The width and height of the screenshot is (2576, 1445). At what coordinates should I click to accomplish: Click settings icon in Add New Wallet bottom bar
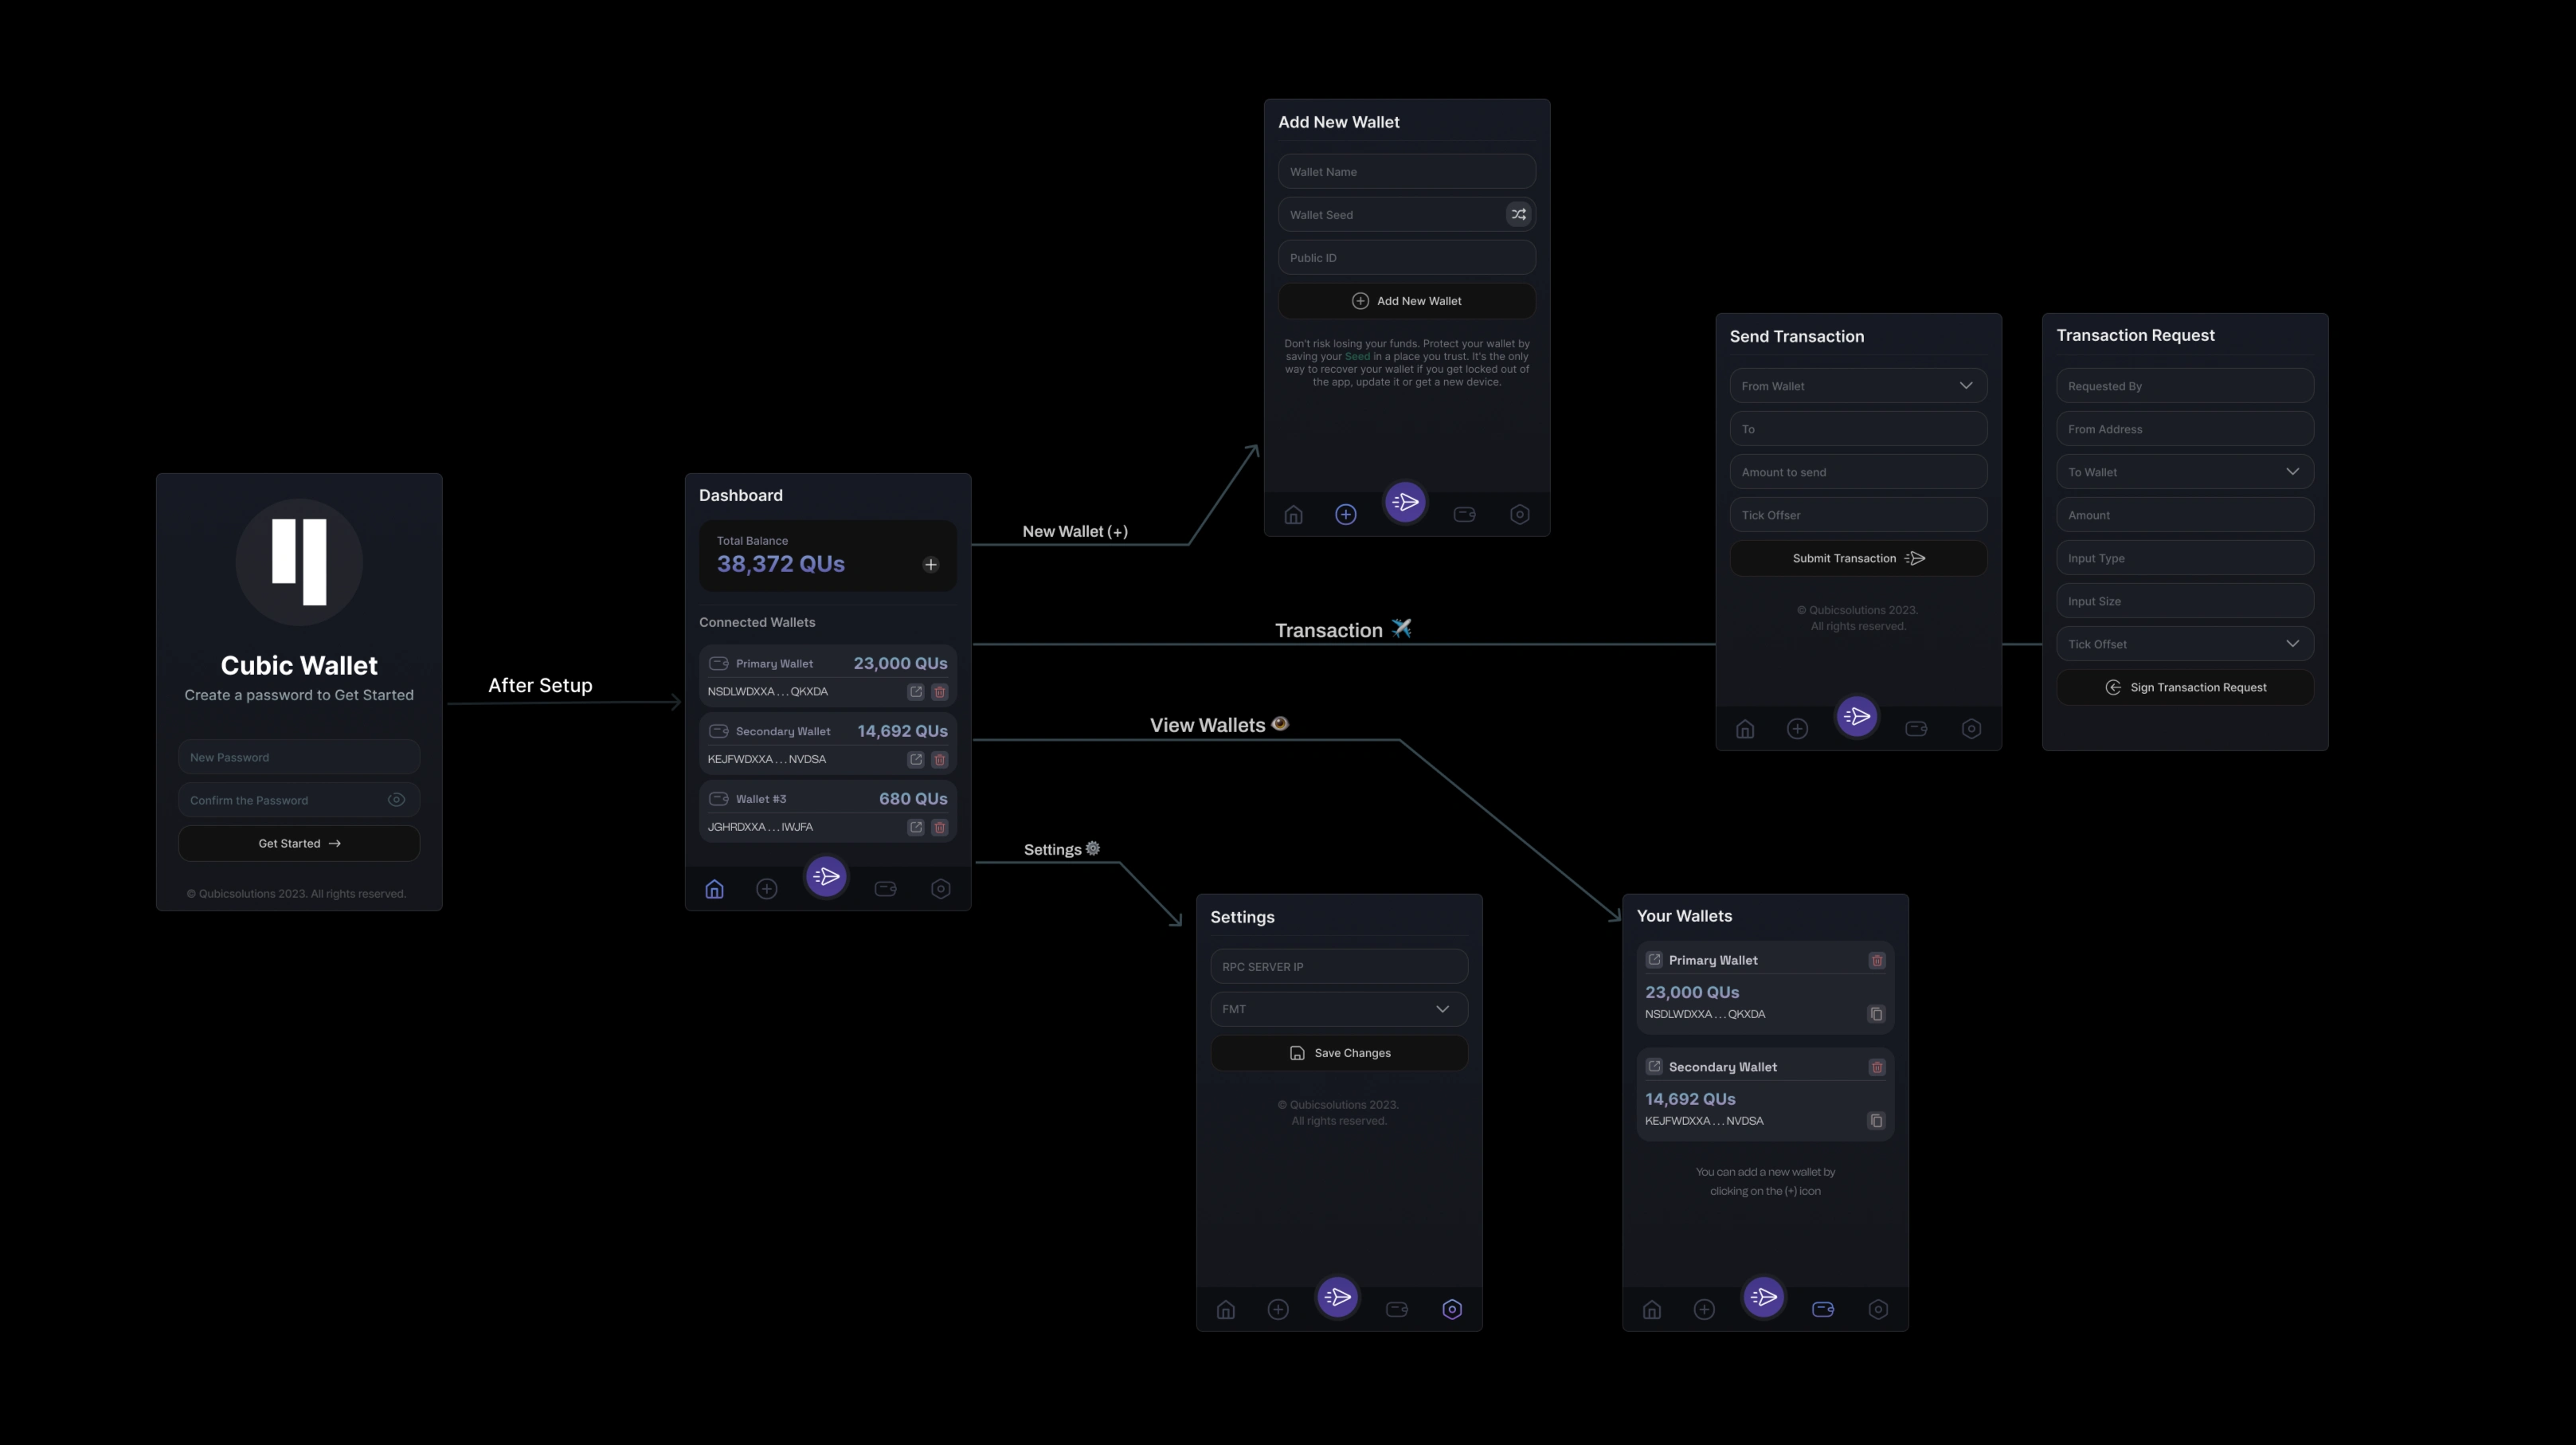pos(1520,515)
